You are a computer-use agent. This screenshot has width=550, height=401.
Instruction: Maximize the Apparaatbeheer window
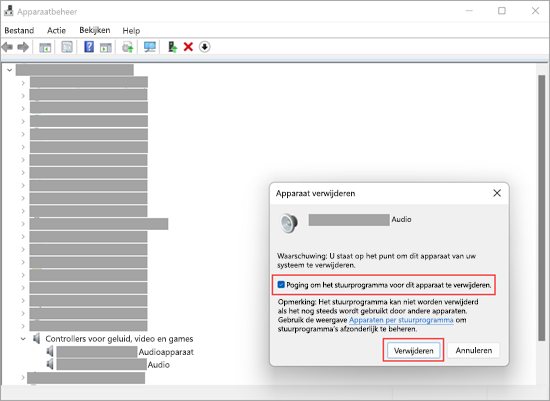502,11
